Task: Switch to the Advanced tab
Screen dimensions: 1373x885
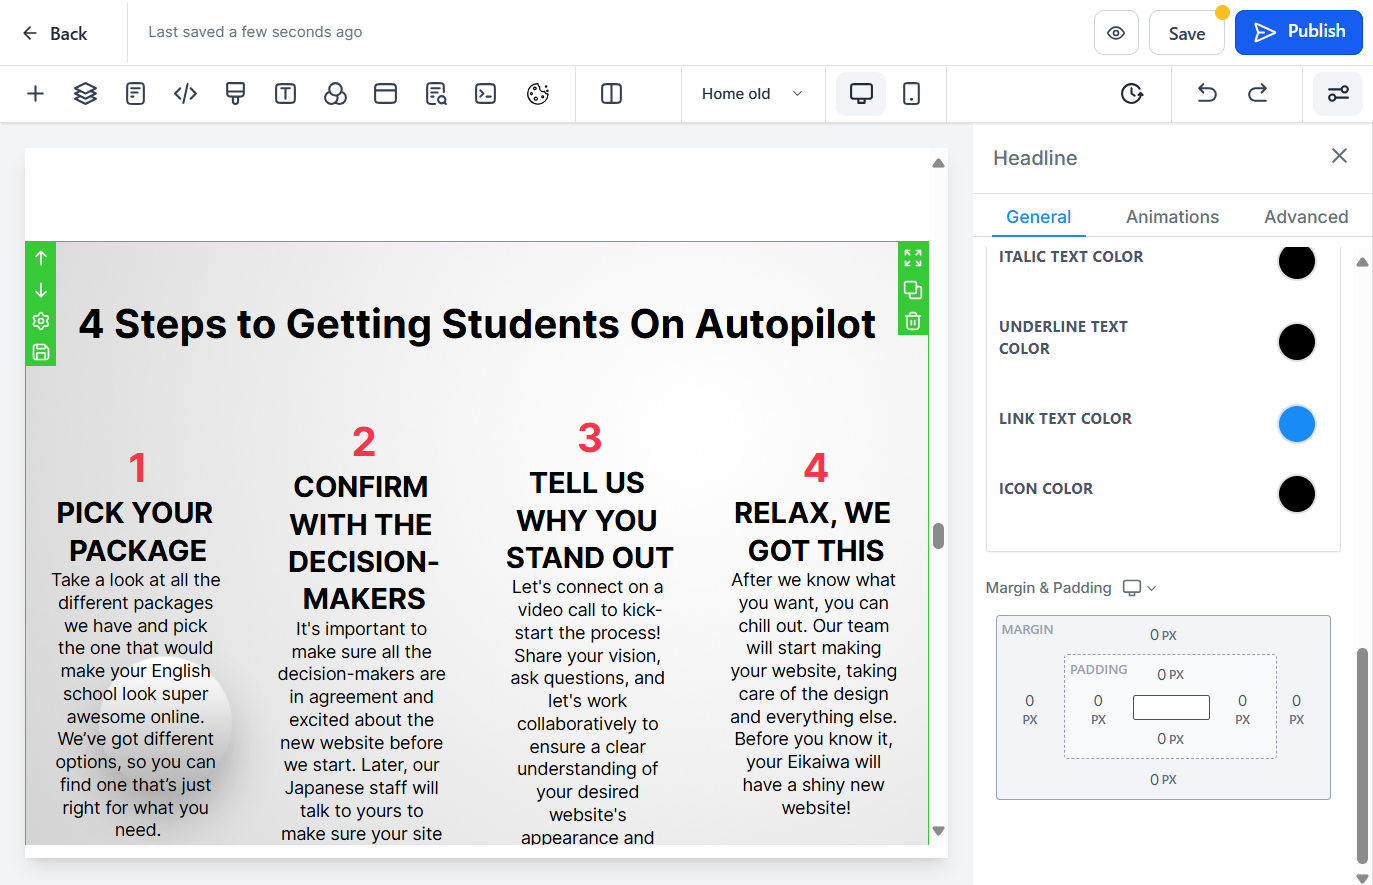Action: tap(1306, 217)
